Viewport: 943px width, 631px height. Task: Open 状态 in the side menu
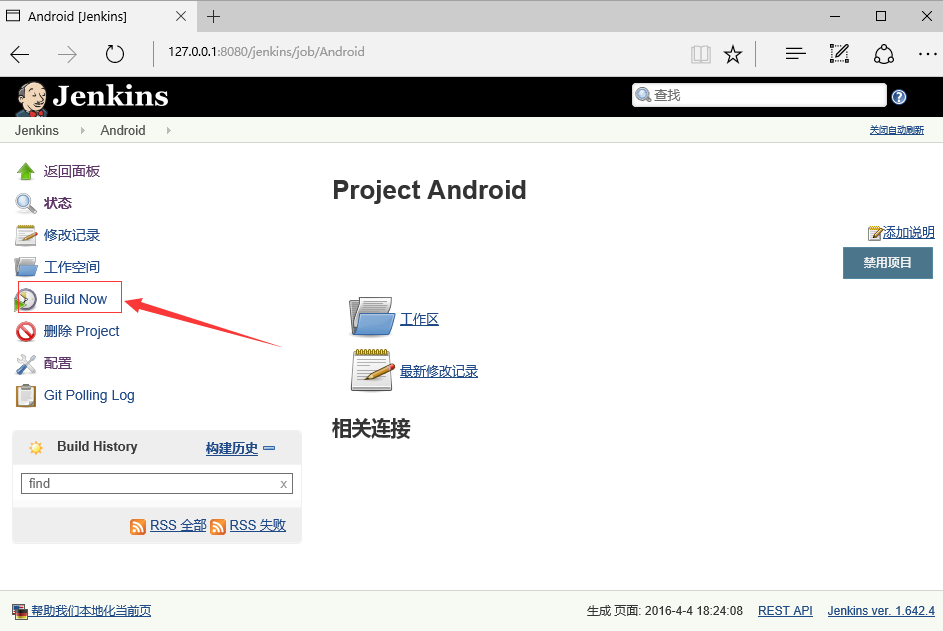[58, 203]
